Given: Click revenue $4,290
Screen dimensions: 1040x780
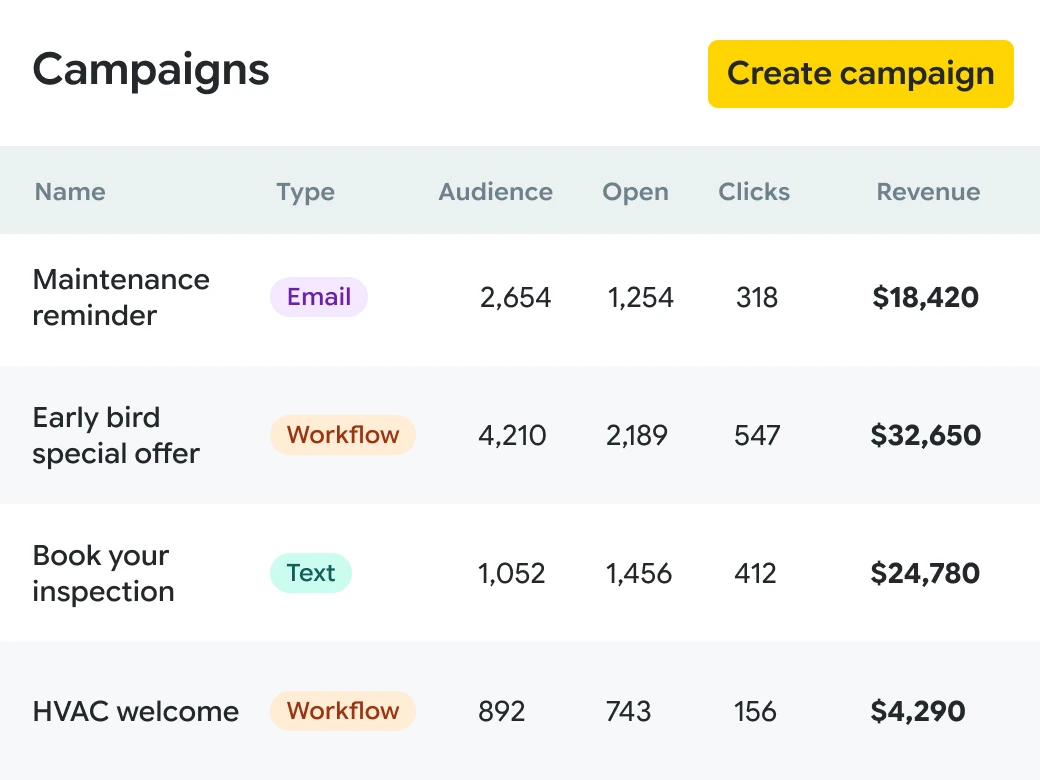Looking at the screenshot, I should [x=918, y=711].
